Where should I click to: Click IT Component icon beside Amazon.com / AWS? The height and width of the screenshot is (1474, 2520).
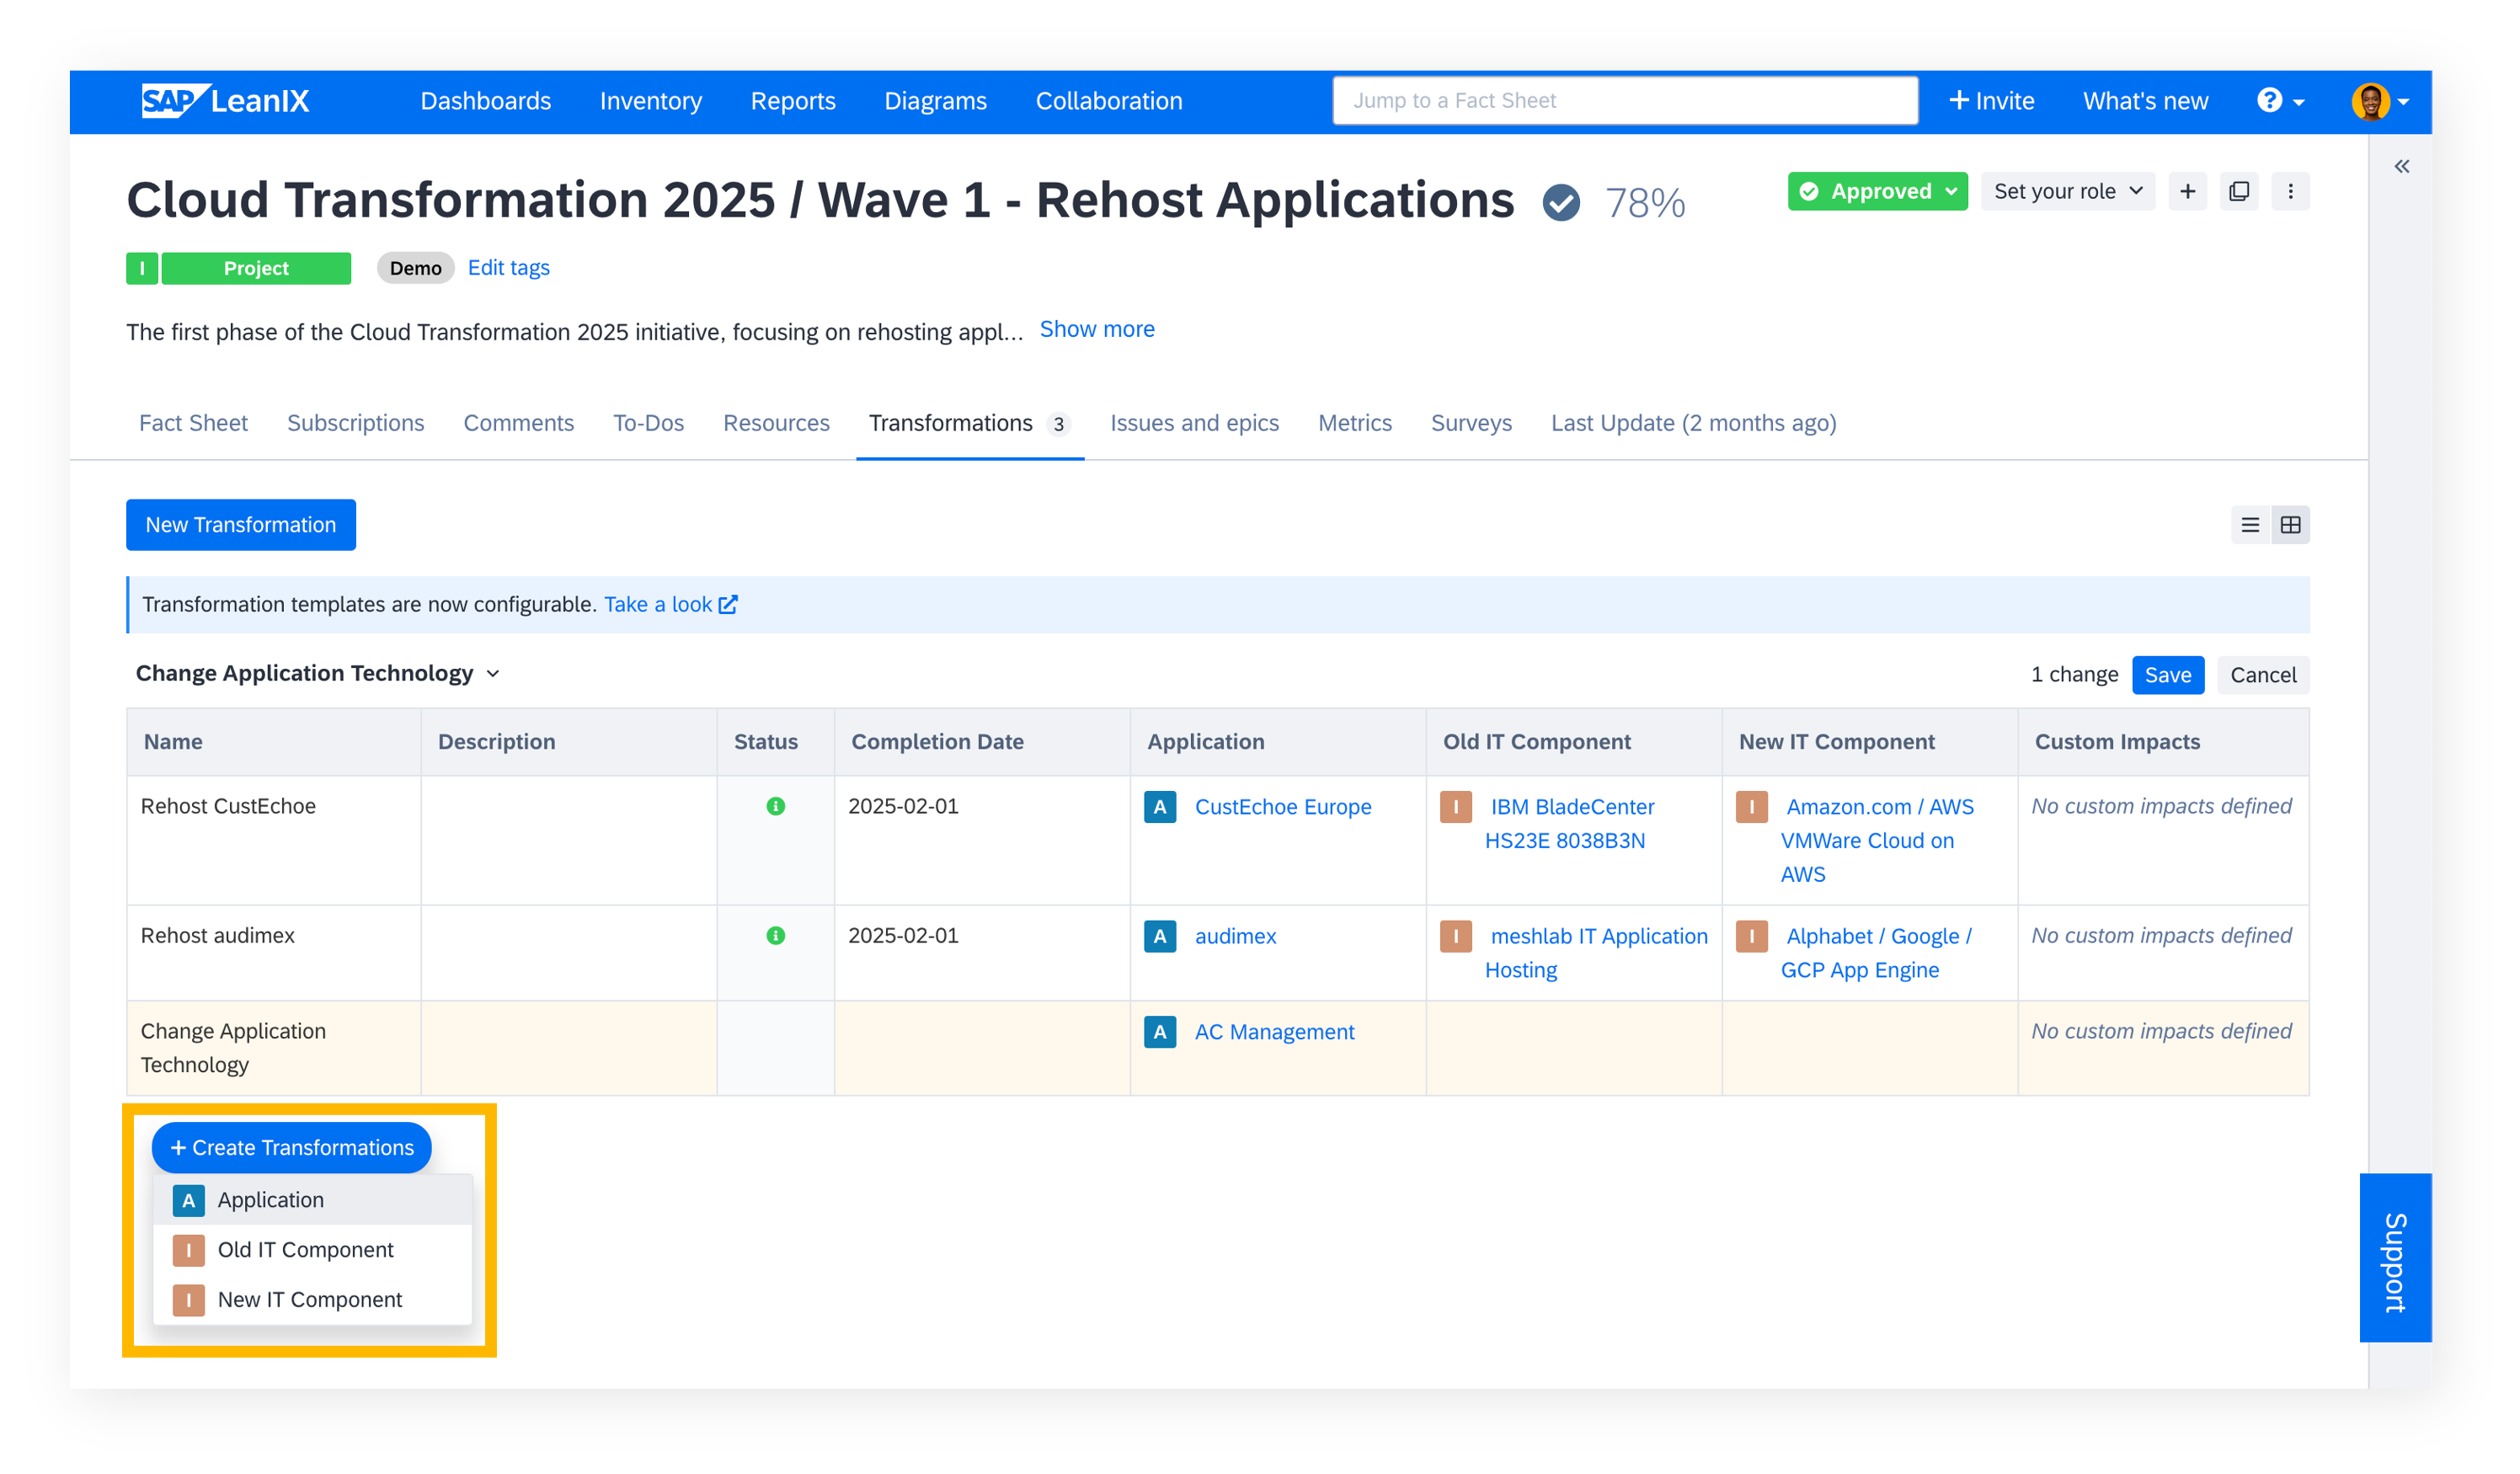point(1752,807)
